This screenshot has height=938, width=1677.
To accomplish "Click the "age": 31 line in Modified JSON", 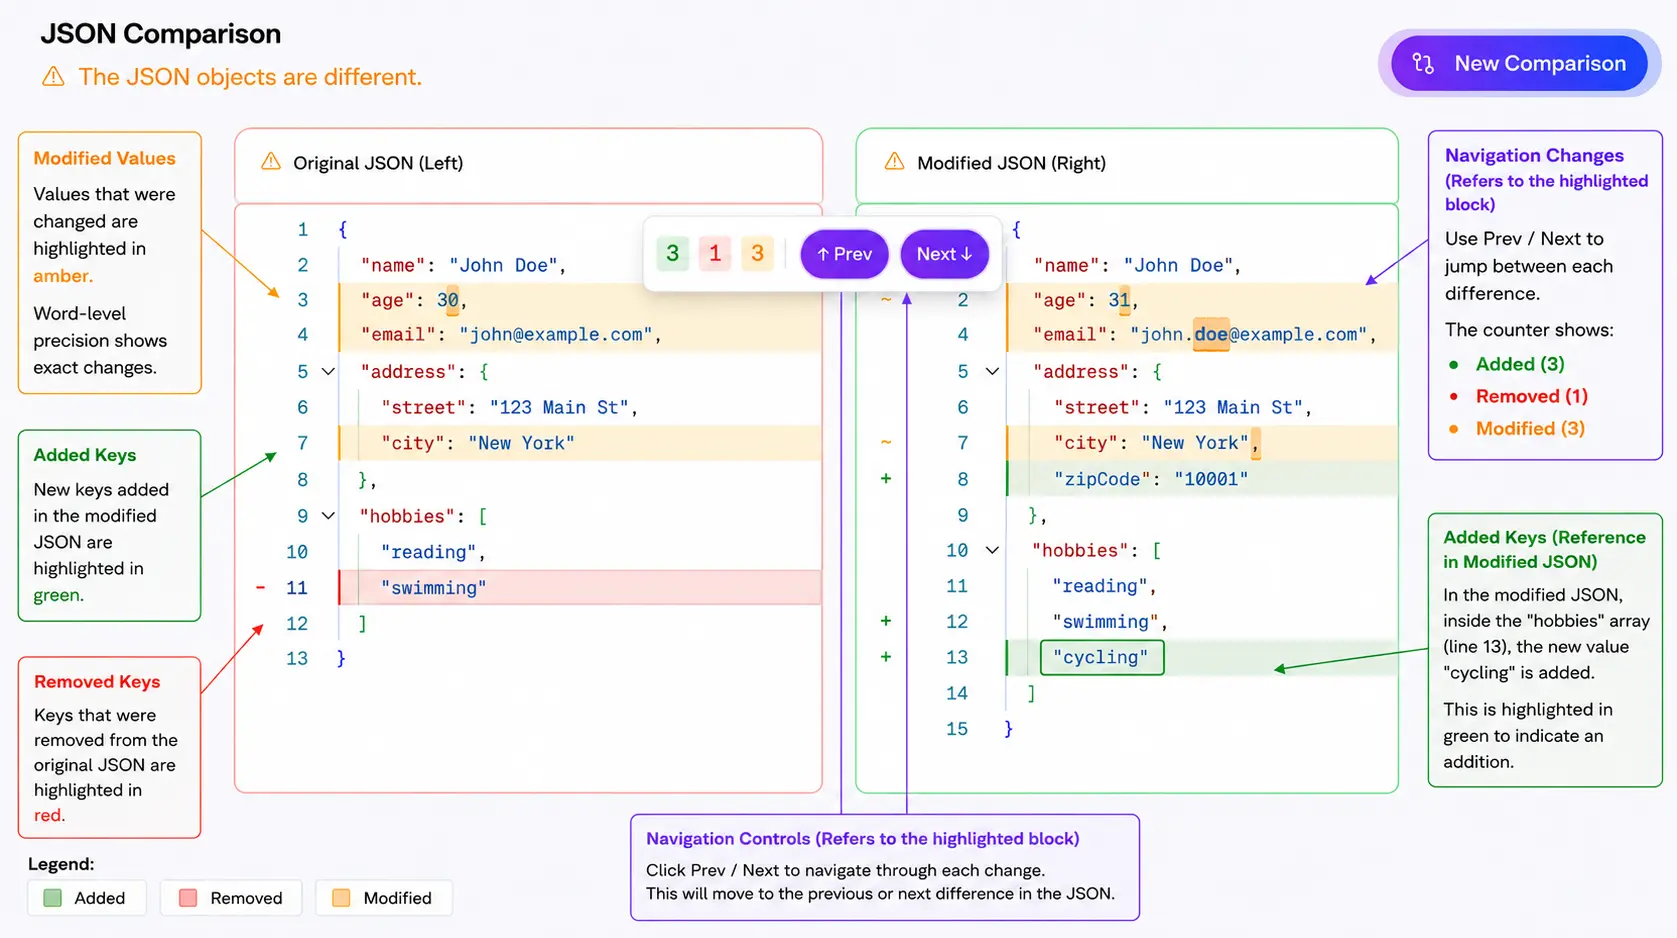I will [x=1201, y=300].
